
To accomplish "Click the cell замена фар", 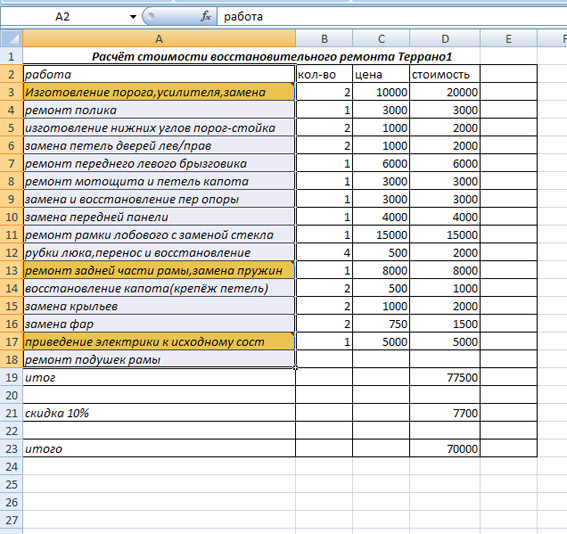I will (159, 324).
